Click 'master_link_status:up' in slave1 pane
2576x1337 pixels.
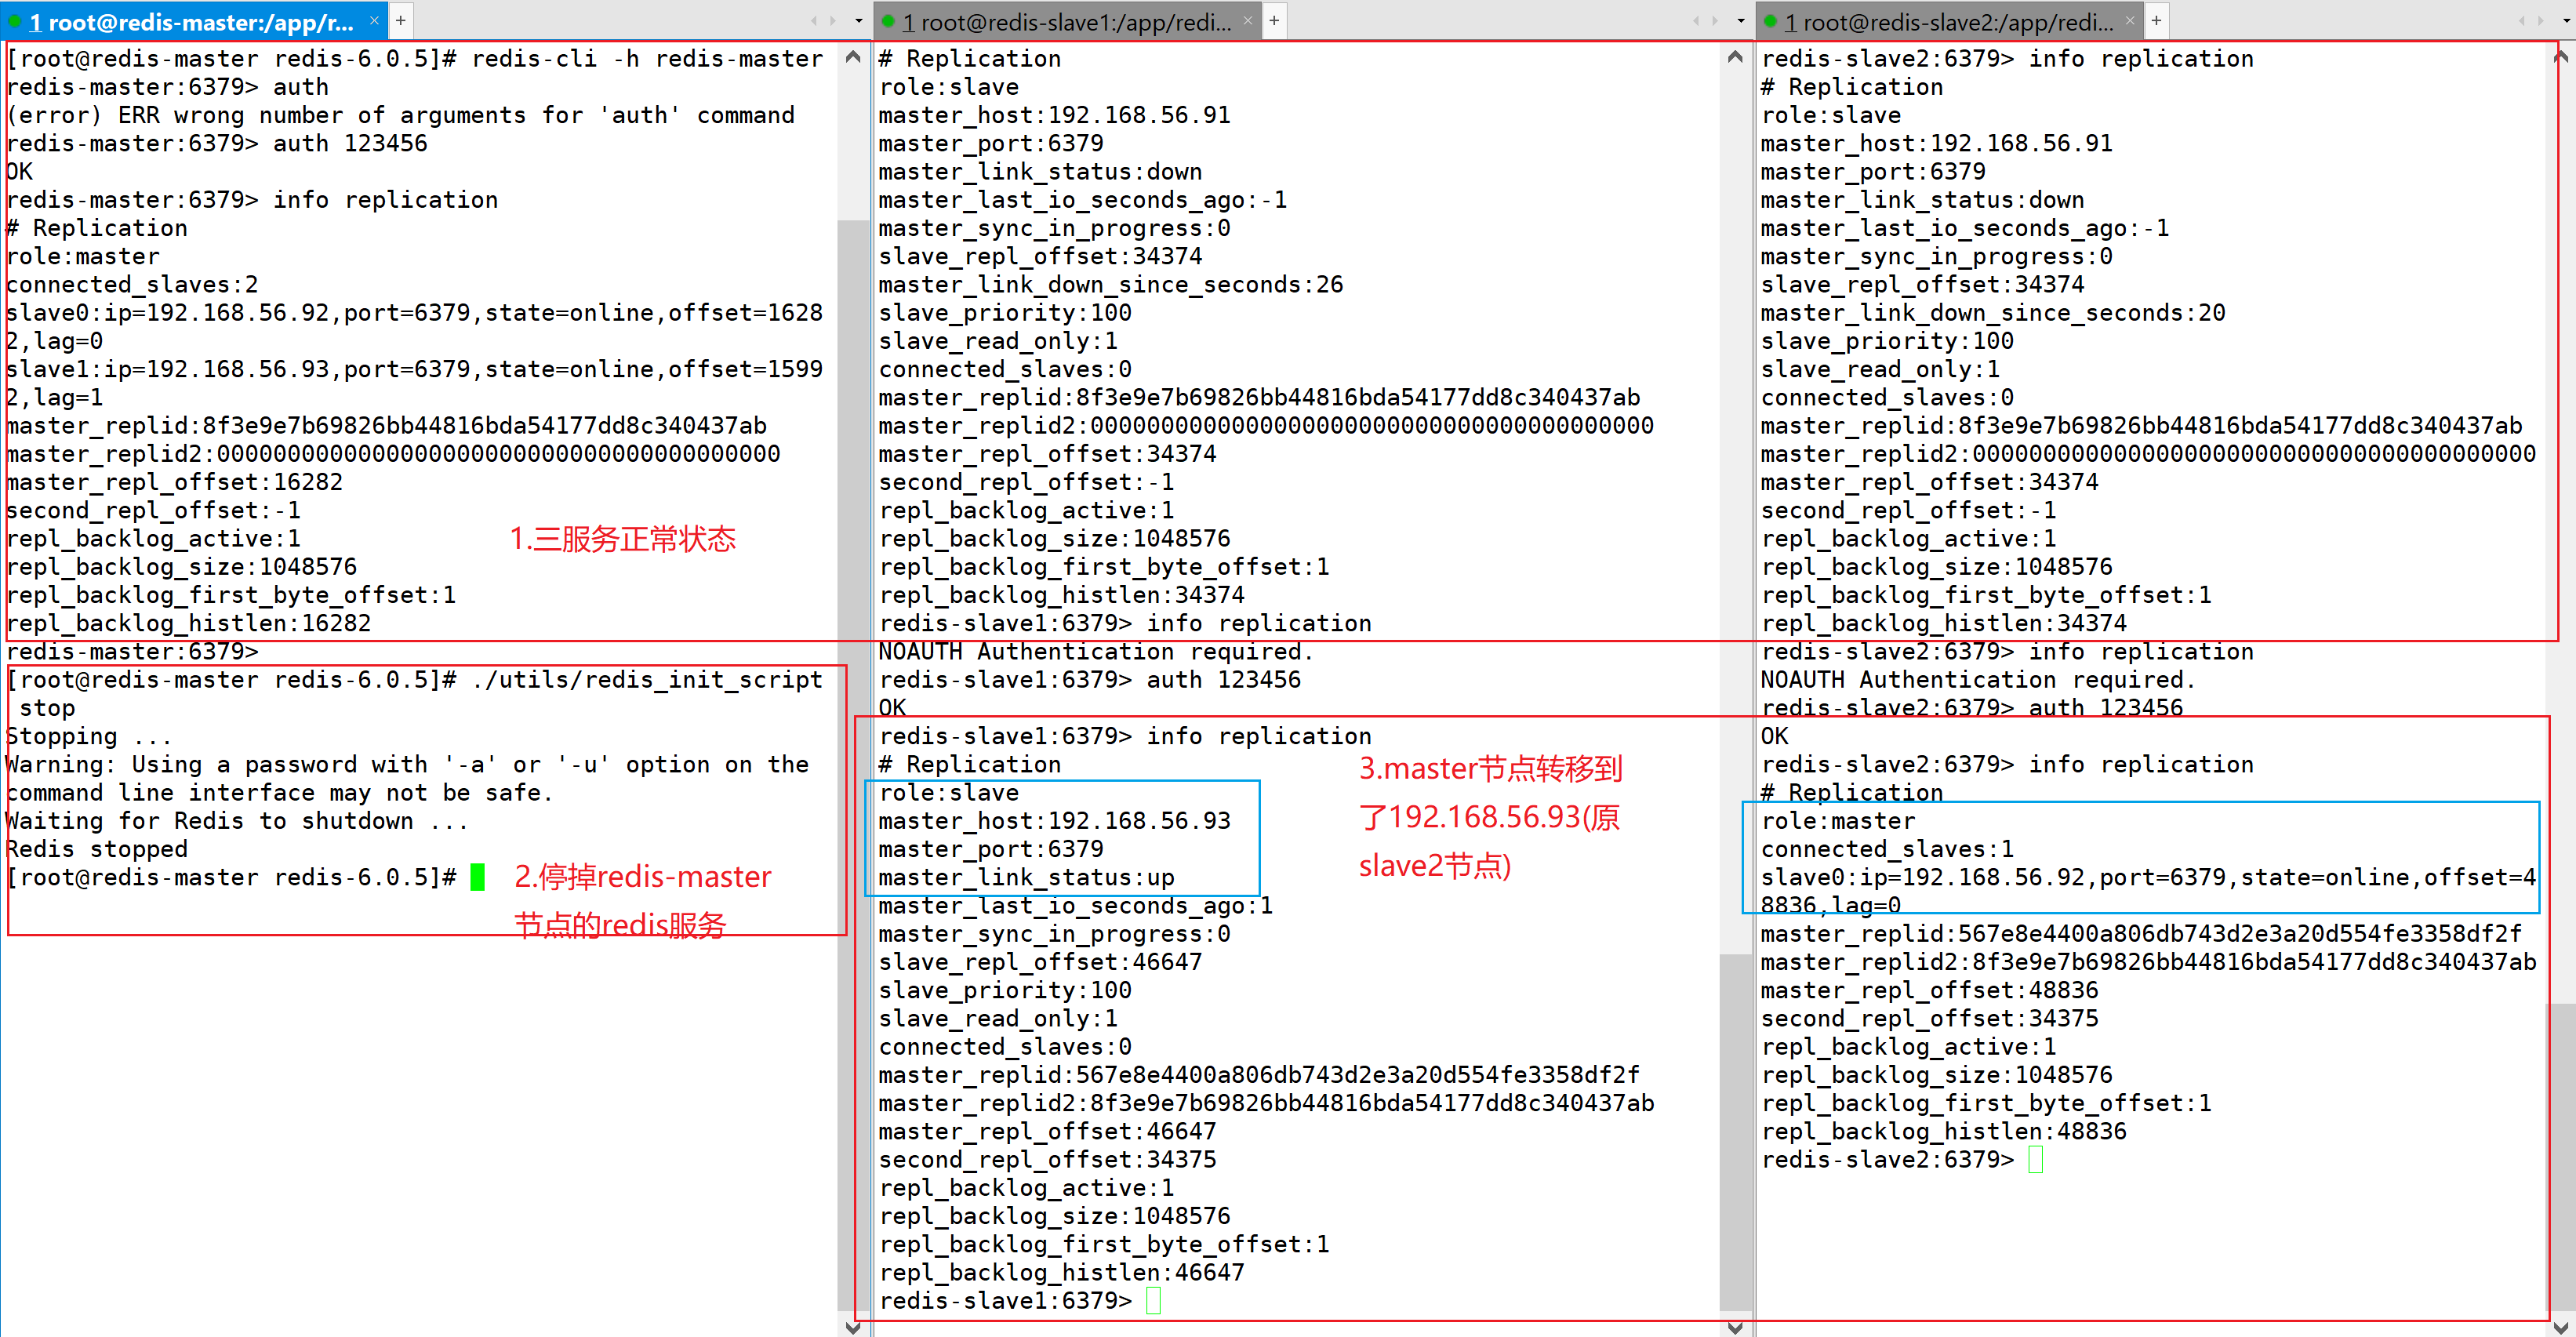point(1027,877)
